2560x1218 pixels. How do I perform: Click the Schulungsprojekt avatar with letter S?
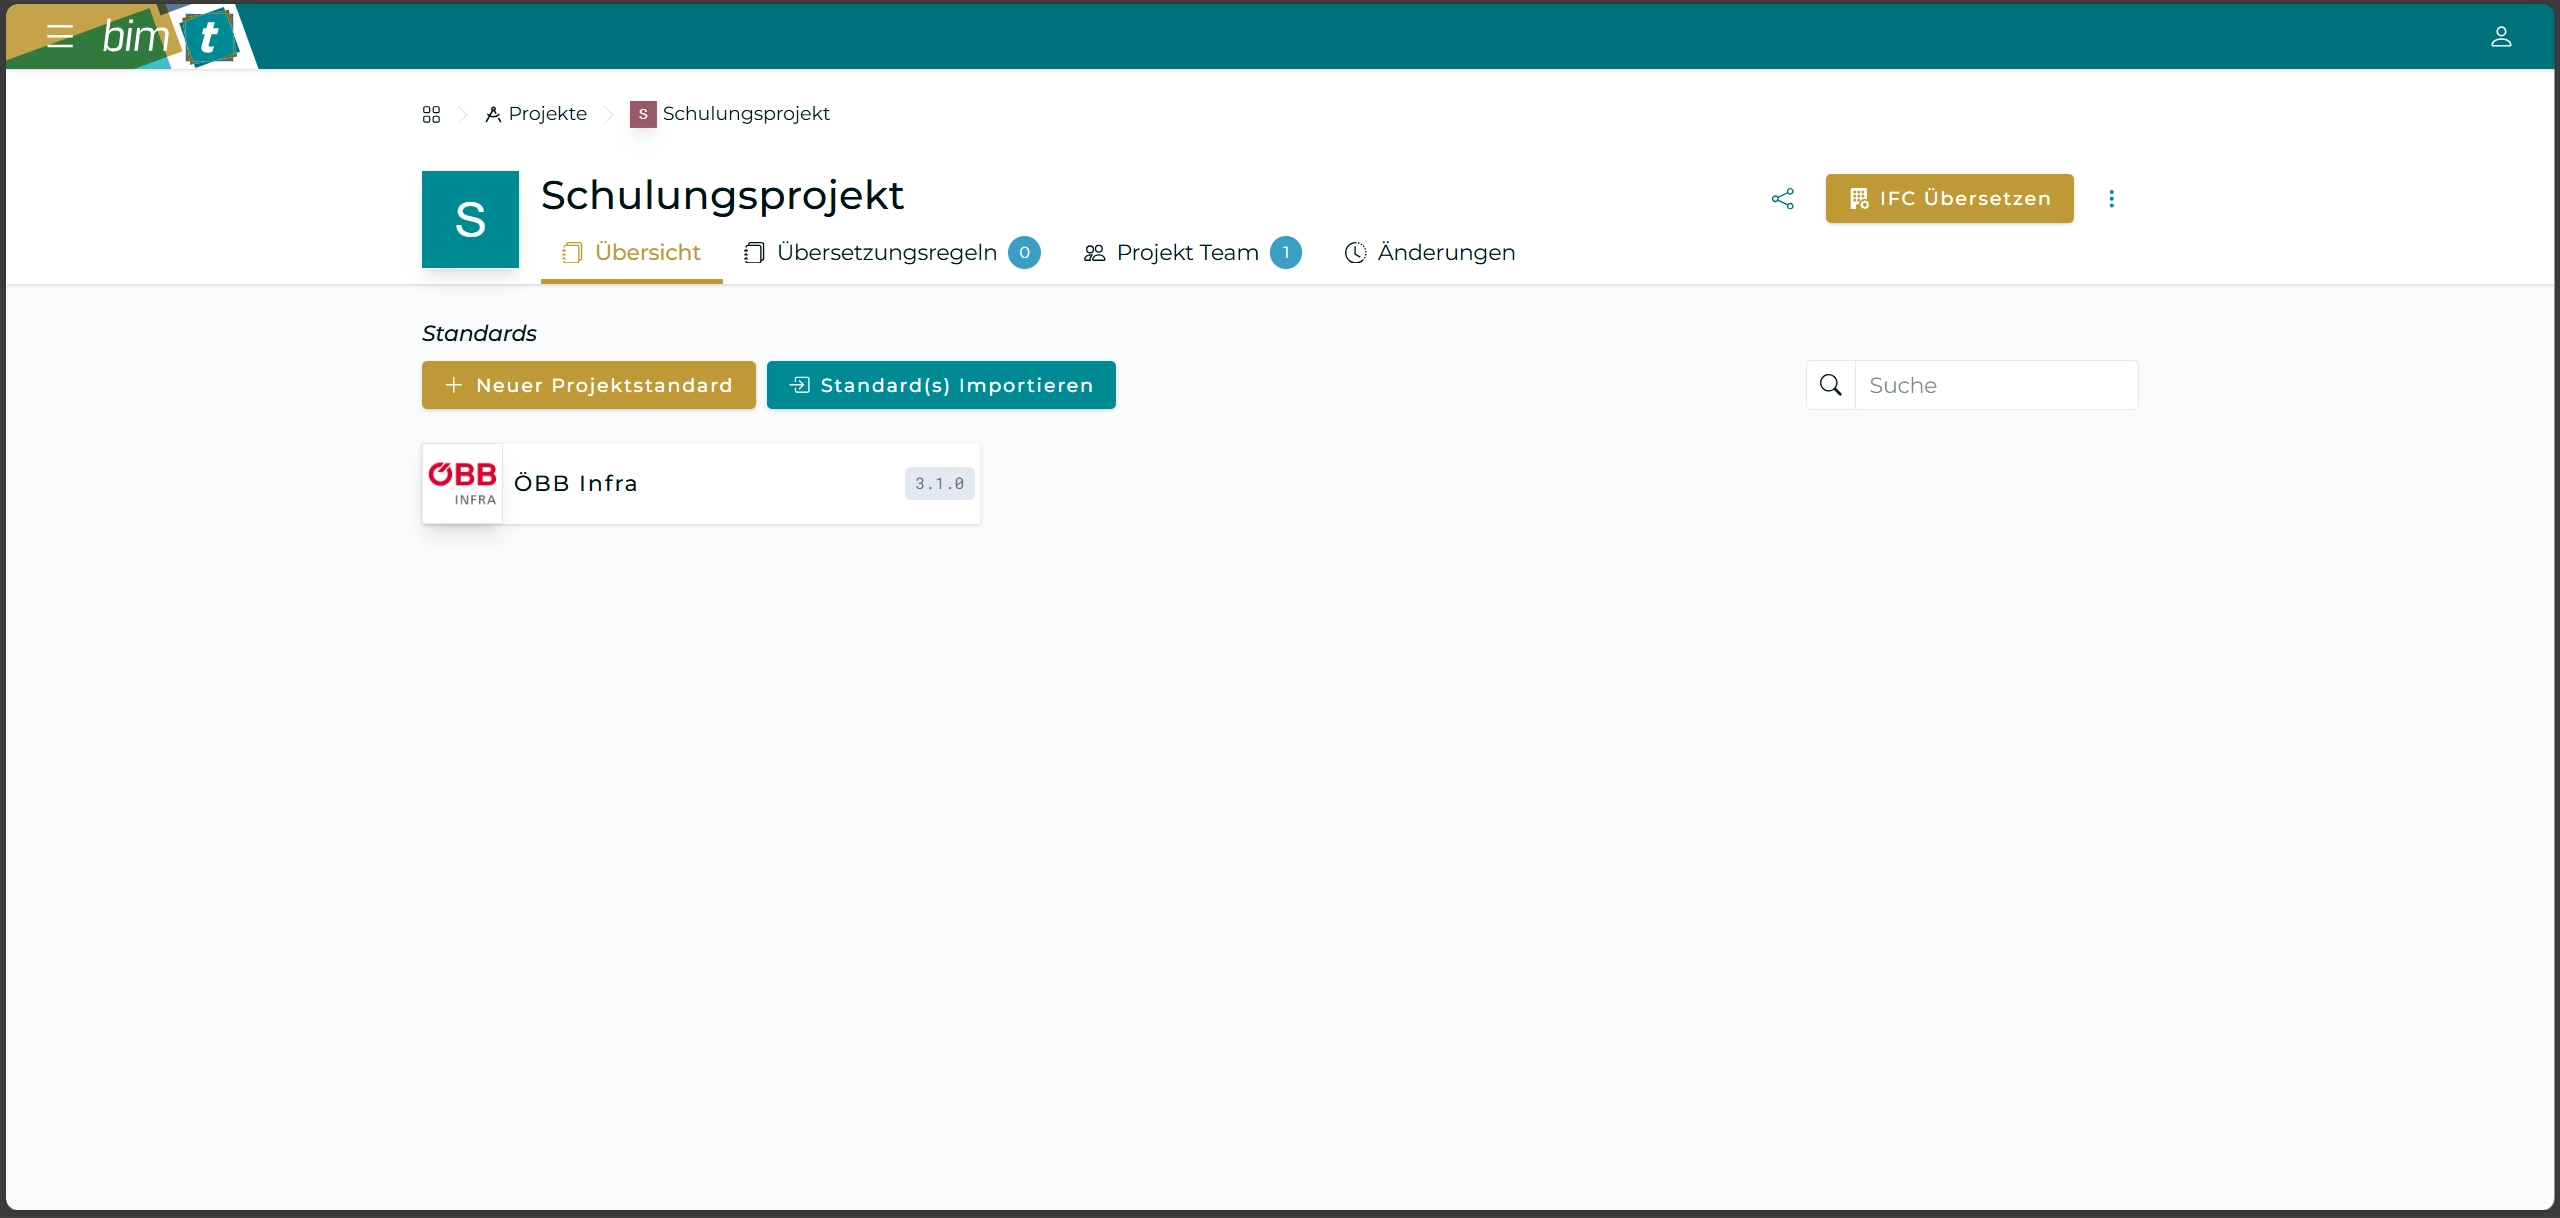pos(470,219)
